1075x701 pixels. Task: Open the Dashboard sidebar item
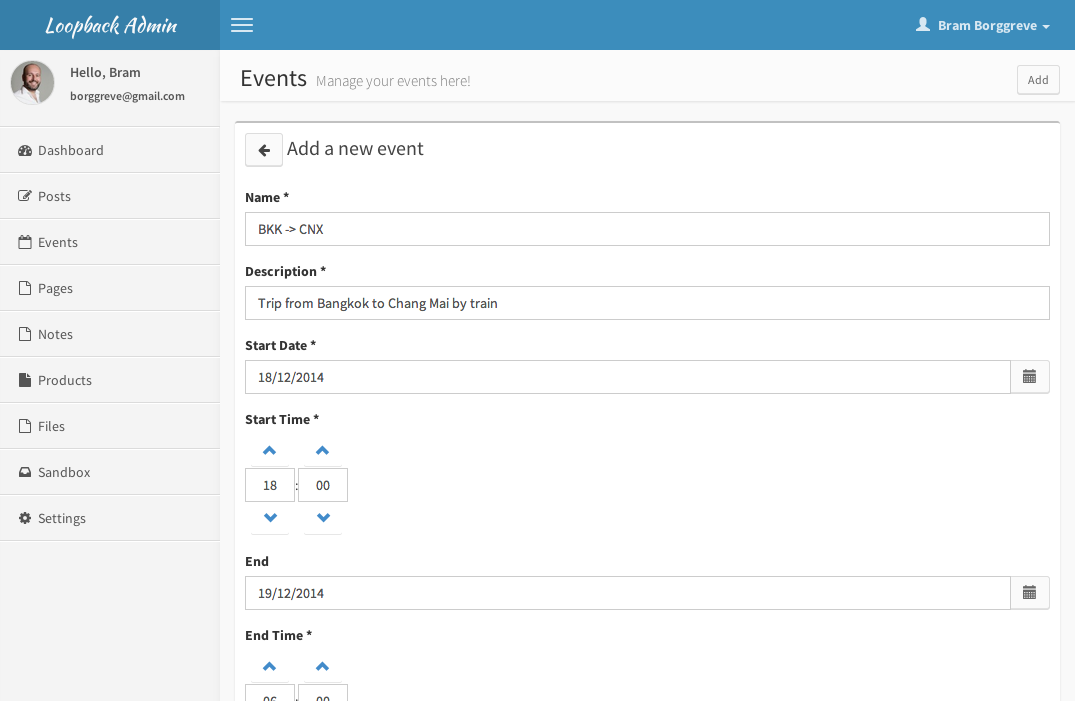[x=70, y=150]
